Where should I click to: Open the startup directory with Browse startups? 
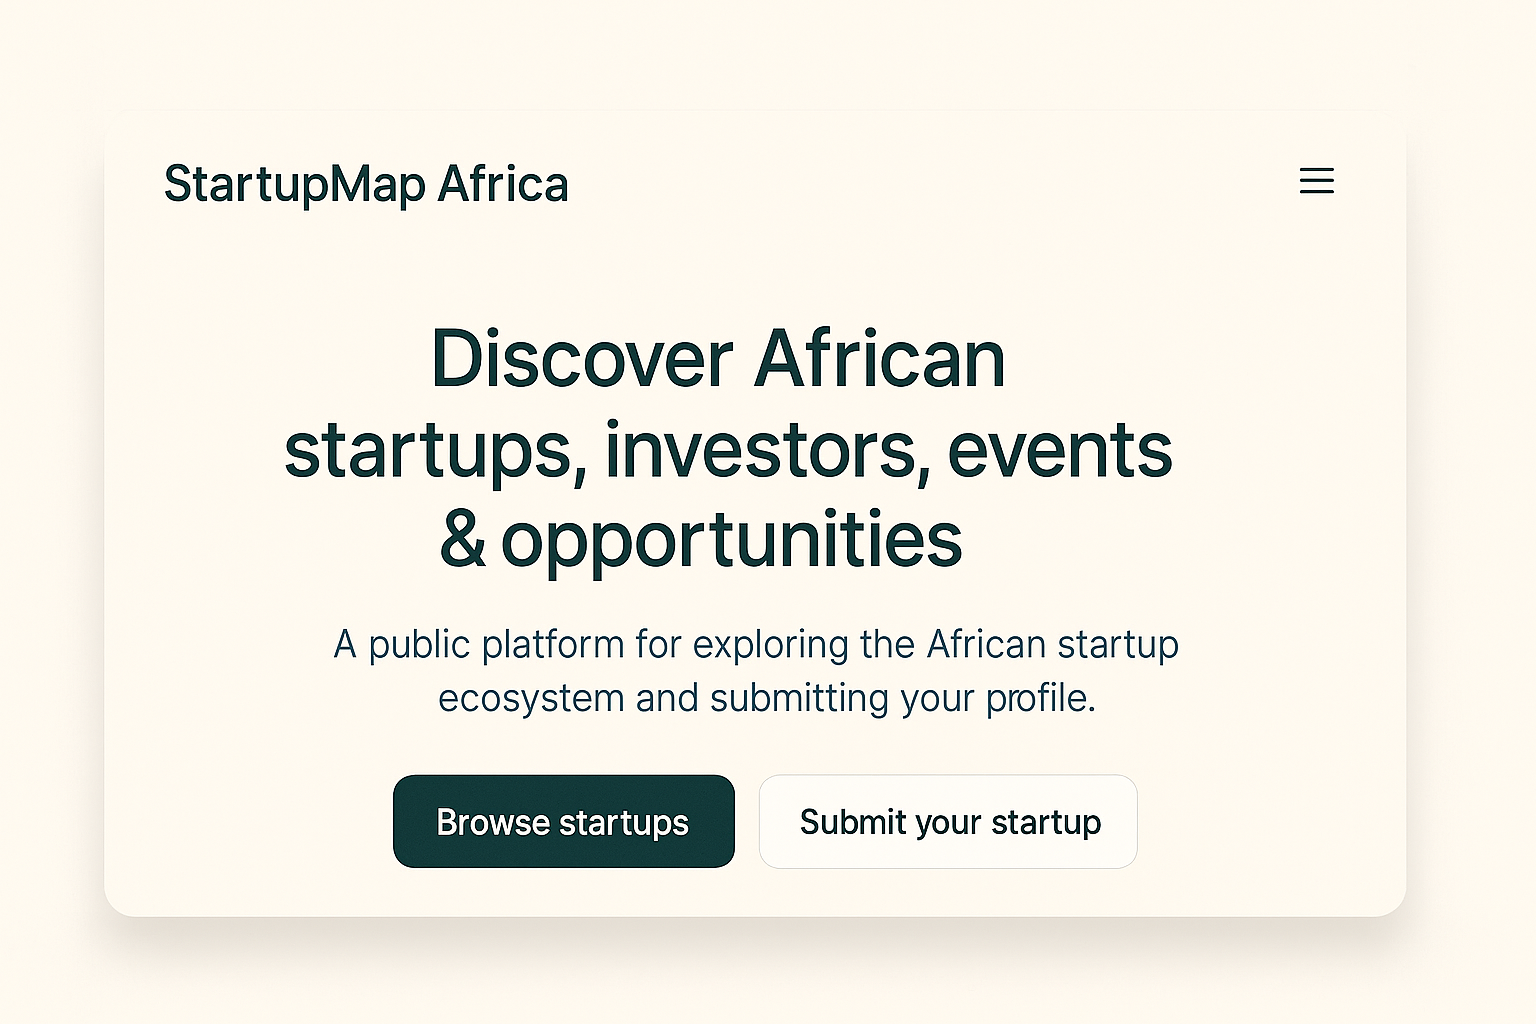pos(563,821)
